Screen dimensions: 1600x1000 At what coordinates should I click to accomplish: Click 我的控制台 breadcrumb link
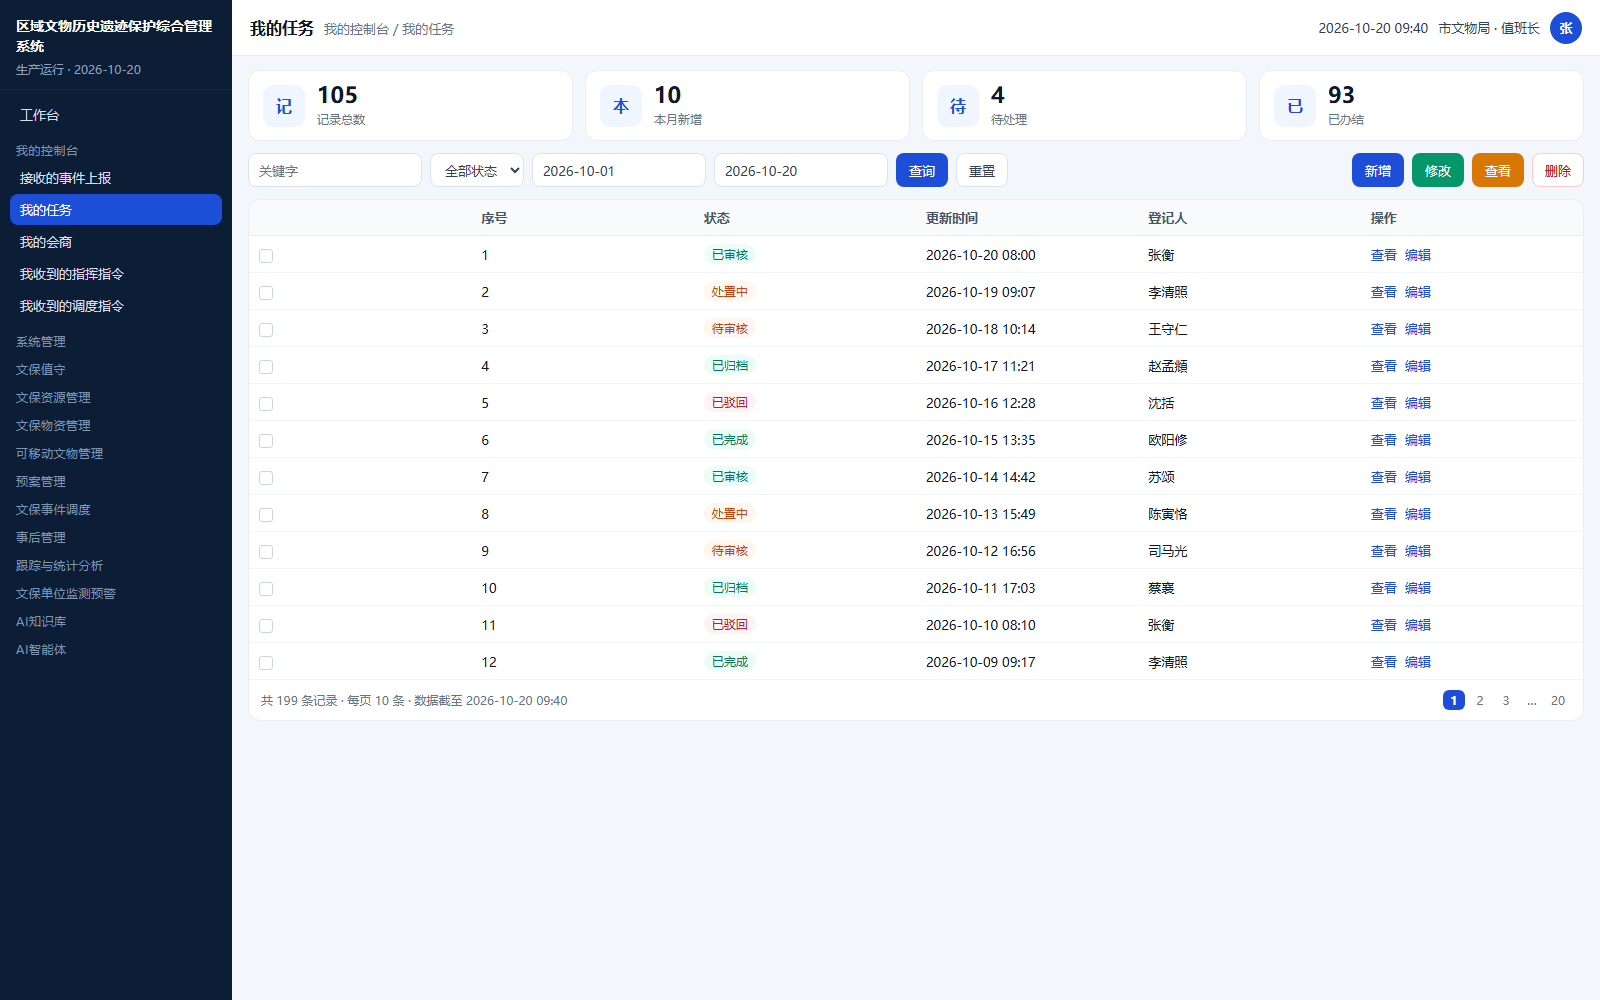click(x=356, y=29)
